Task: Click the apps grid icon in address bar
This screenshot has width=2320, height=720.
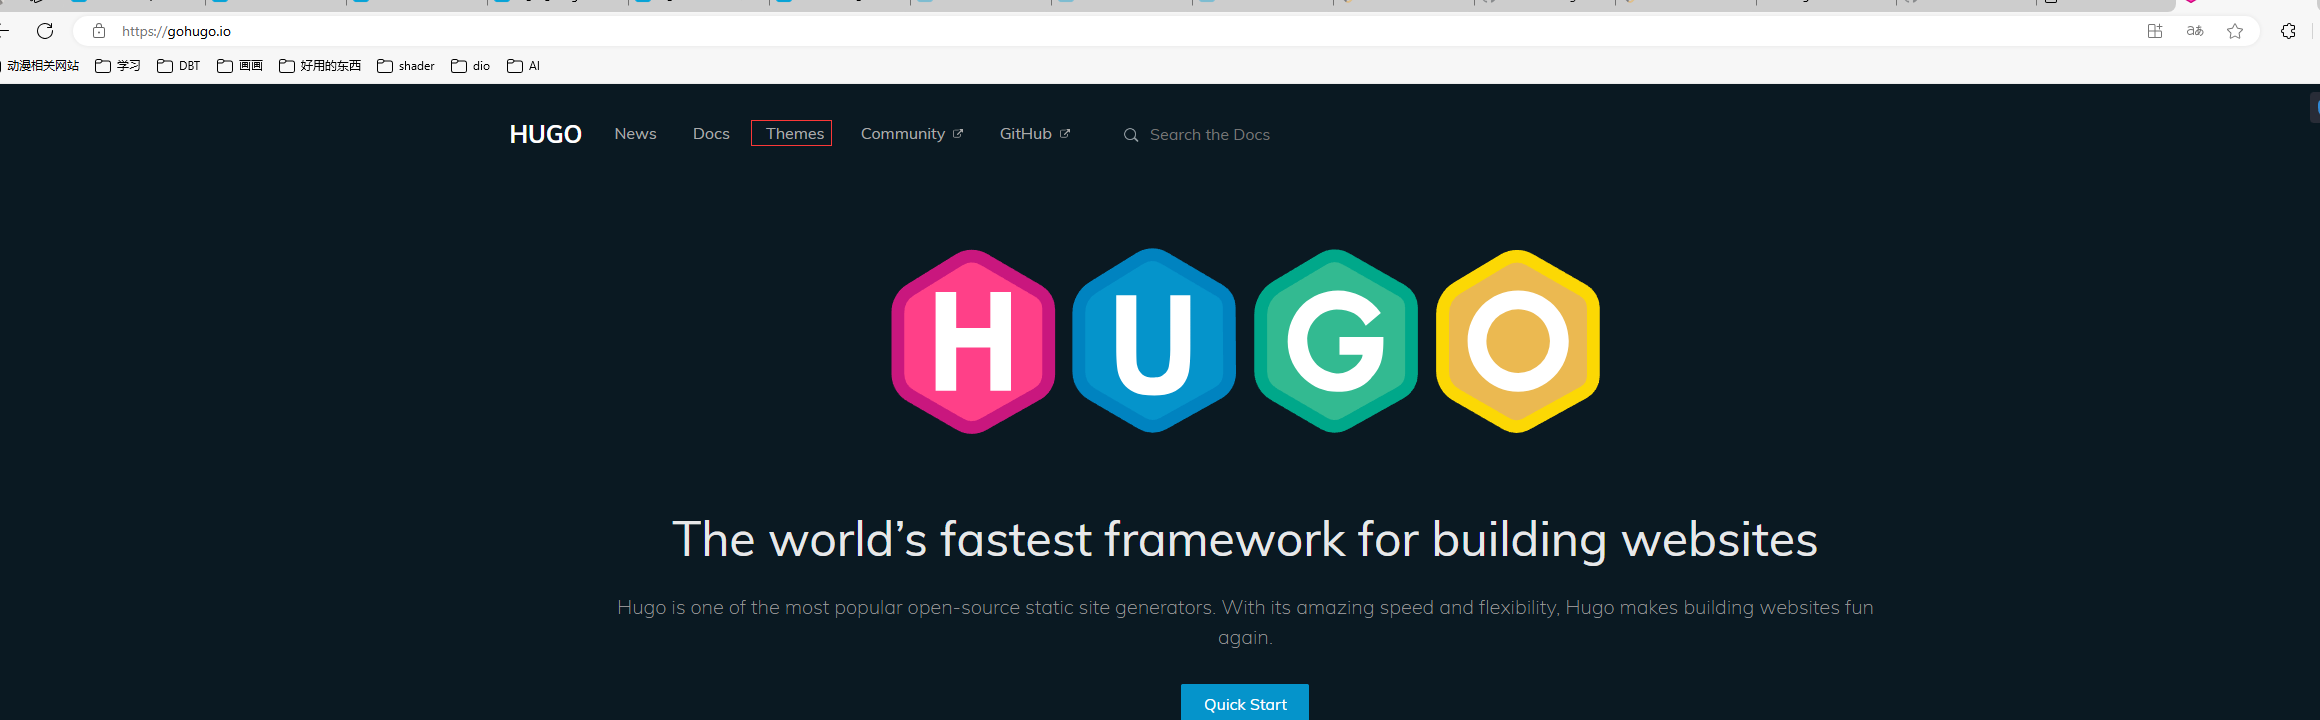Action: coord(2155,31)
